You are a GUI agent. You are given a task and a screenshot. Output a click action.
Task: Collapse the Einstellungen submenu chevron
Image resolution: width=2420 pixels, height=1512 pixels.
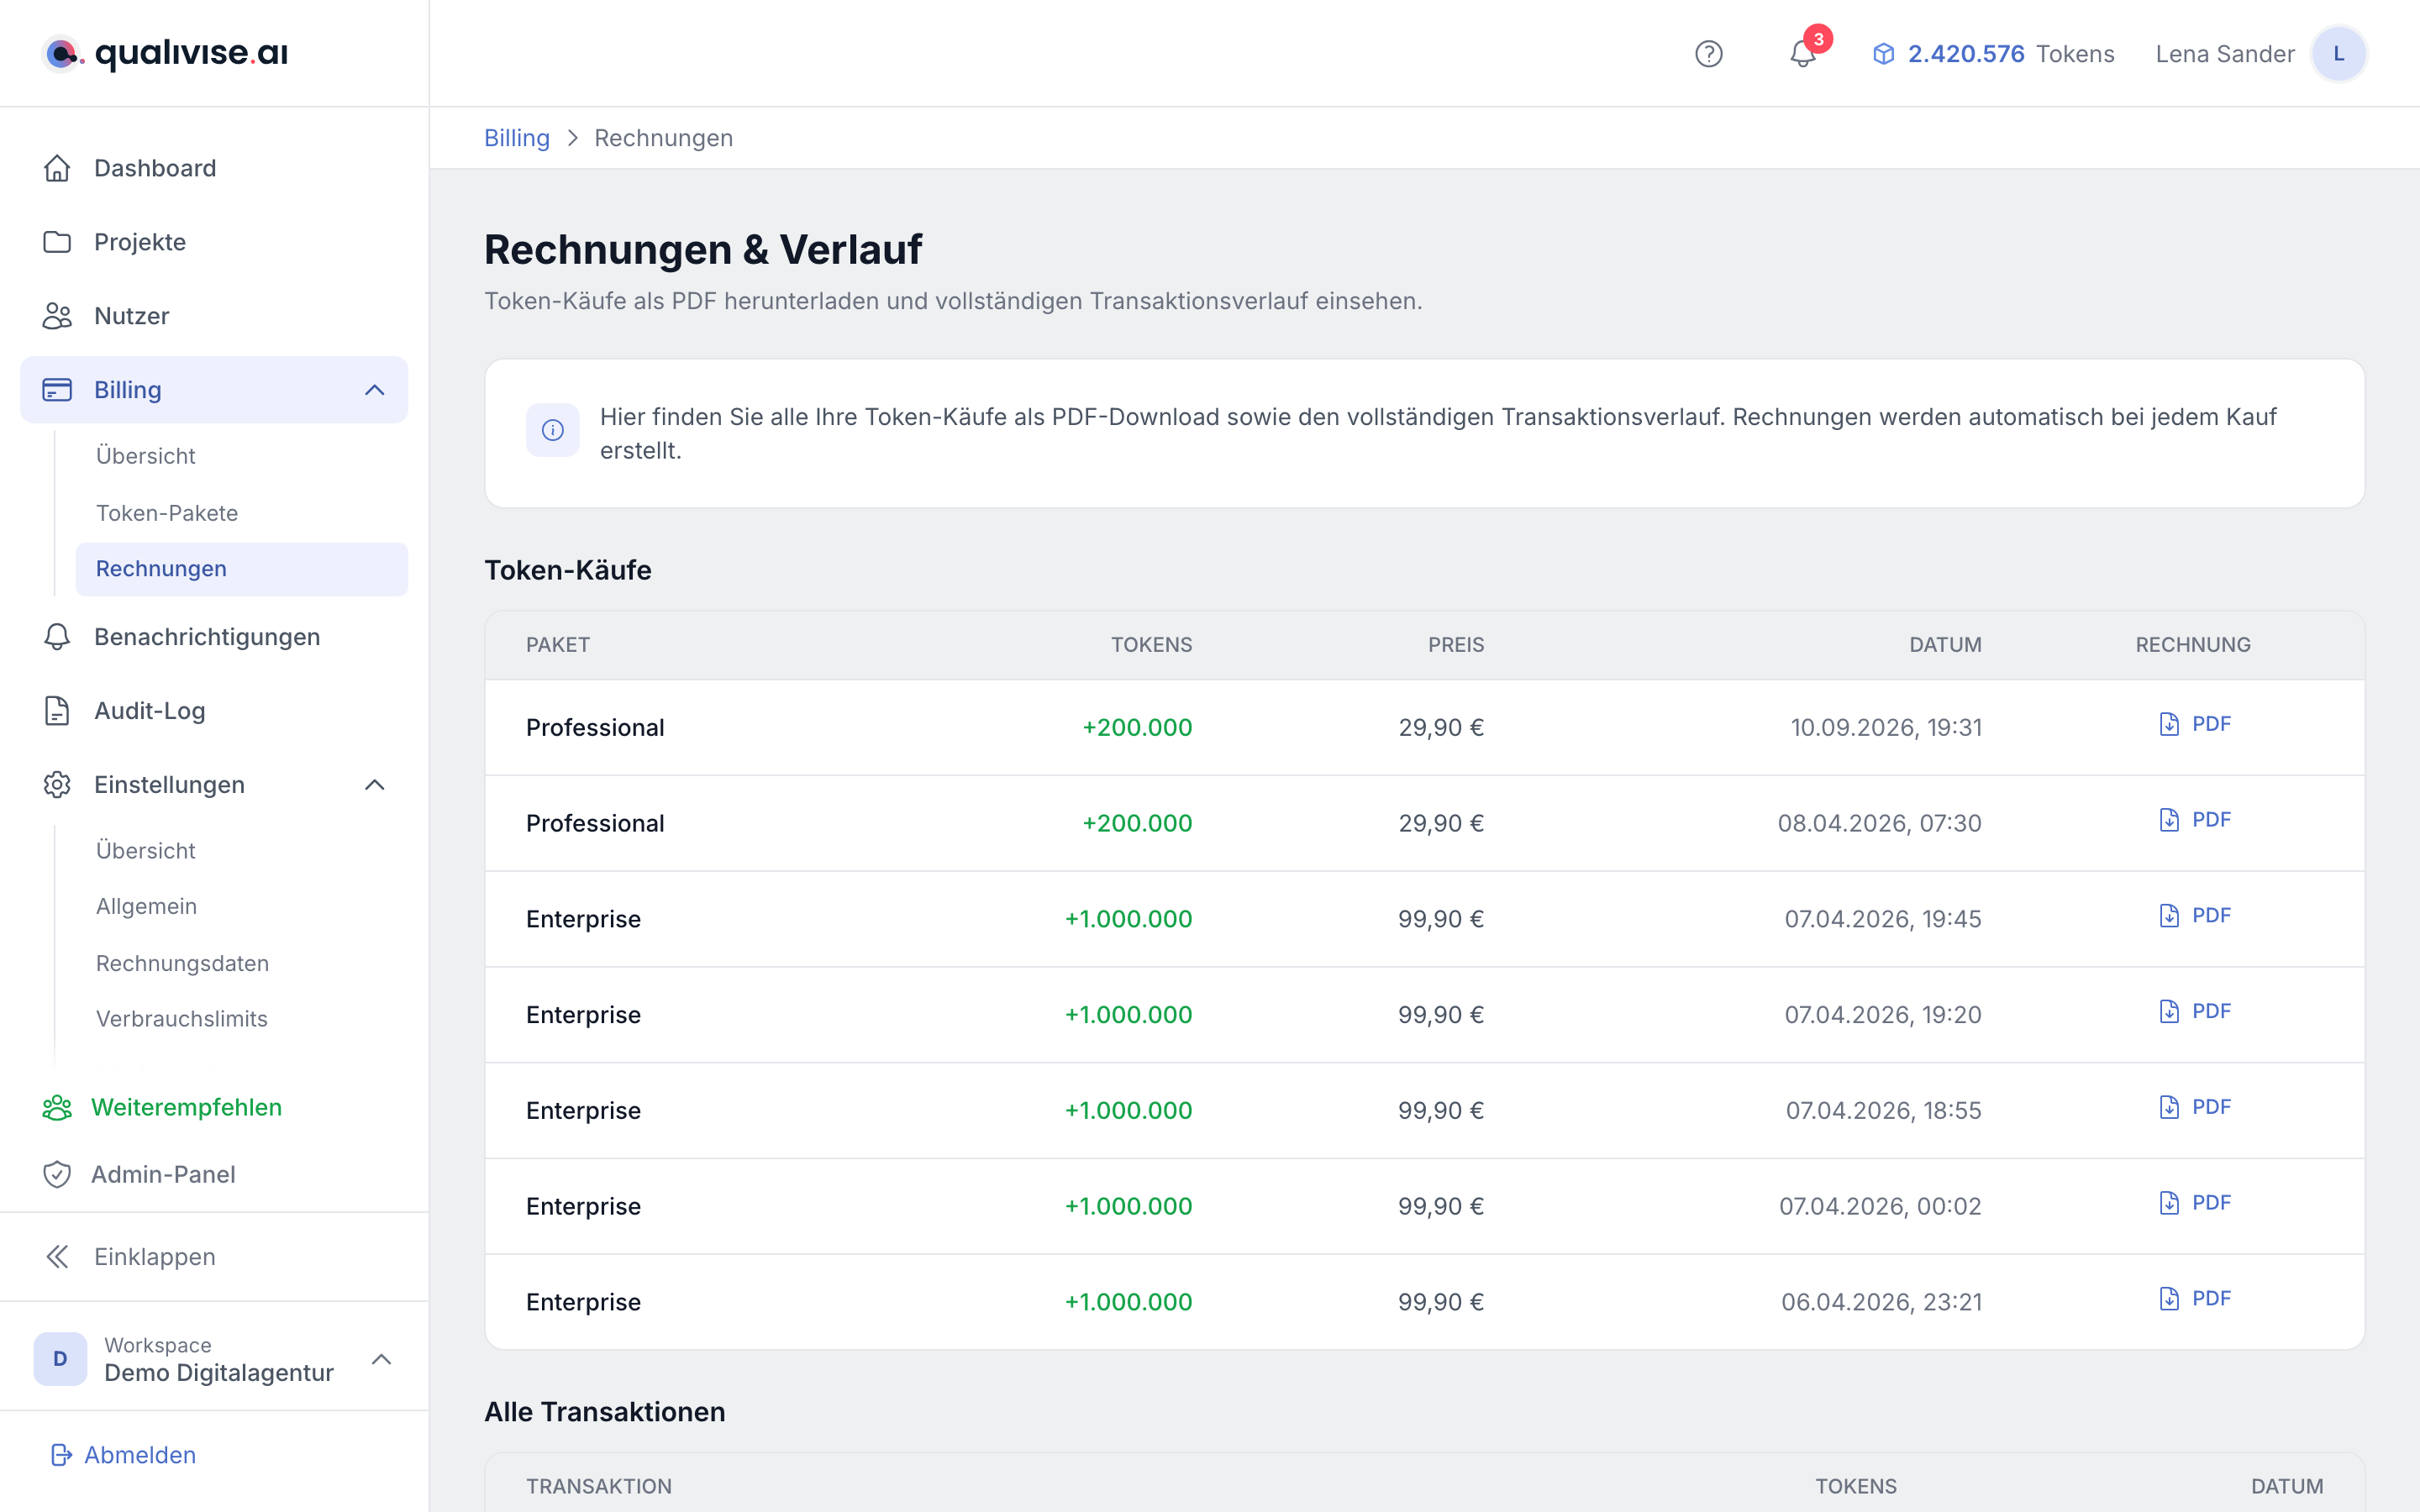375,785
